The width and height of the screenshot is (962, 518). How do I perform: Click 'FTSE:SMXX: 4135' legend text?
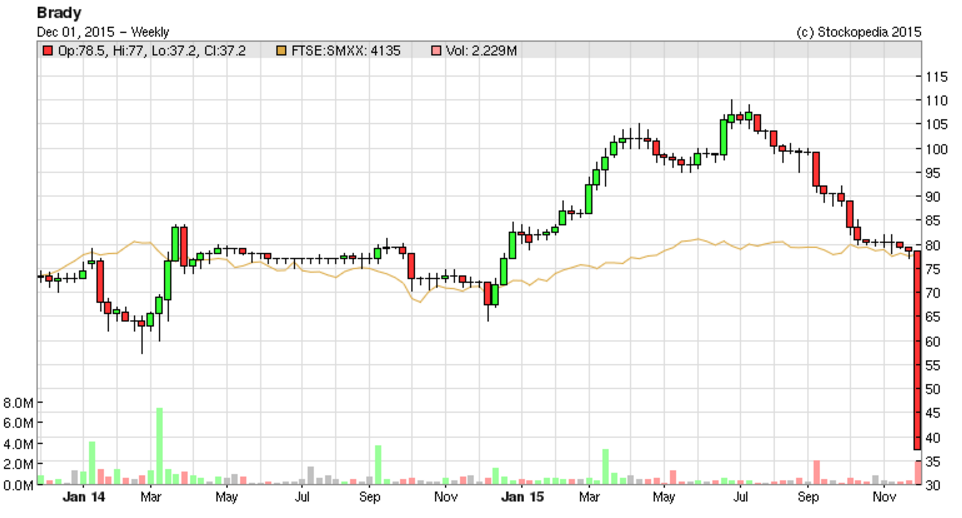pyautogui.click(x=345, y=51)
